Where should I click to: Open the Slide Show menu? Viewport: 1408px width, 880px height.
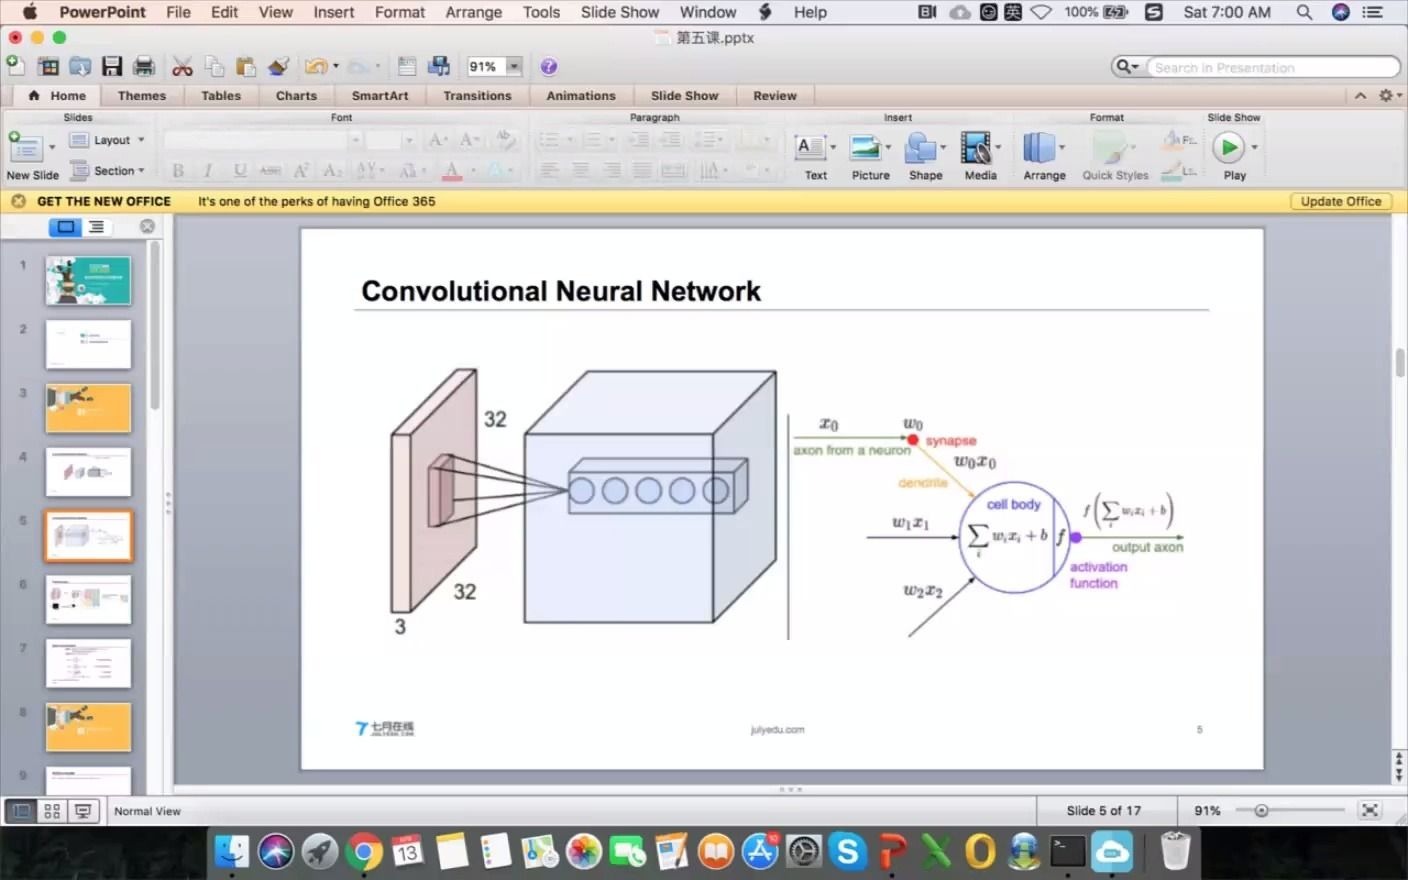(620, 12)
